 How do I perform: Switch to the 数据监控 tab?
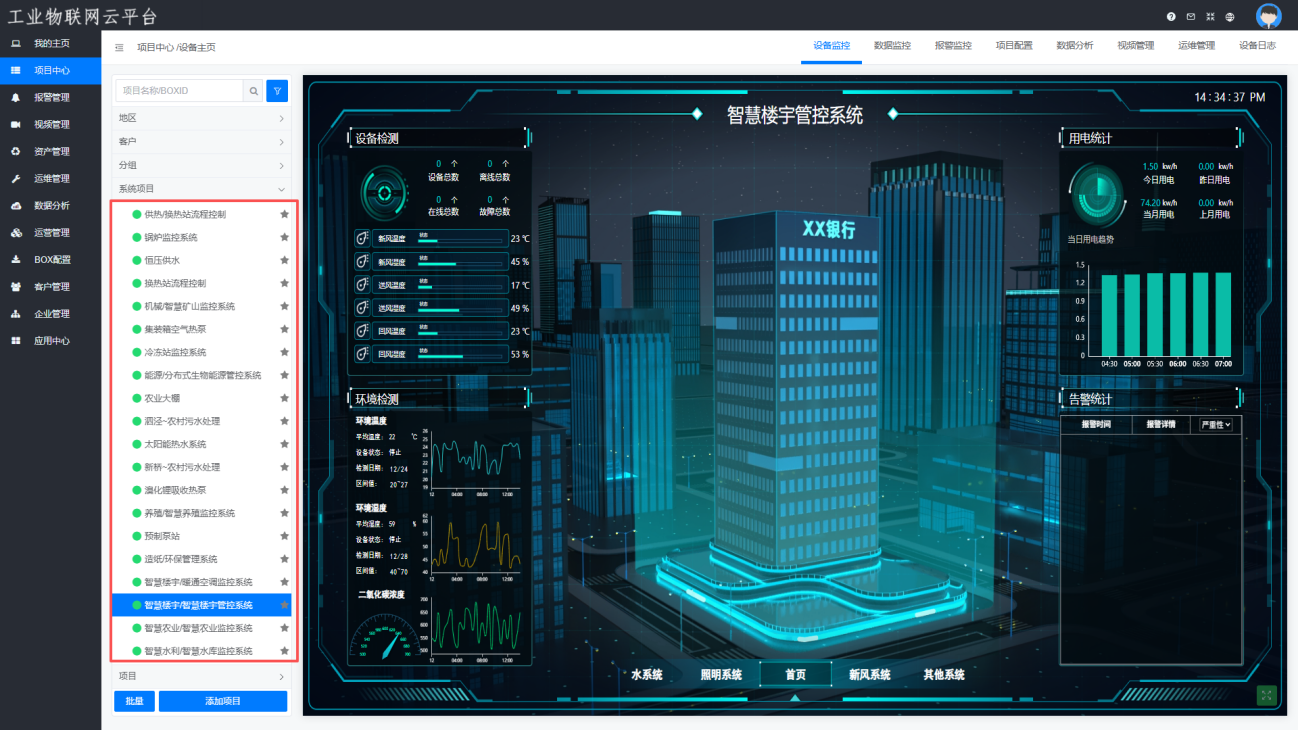[892, 46]
